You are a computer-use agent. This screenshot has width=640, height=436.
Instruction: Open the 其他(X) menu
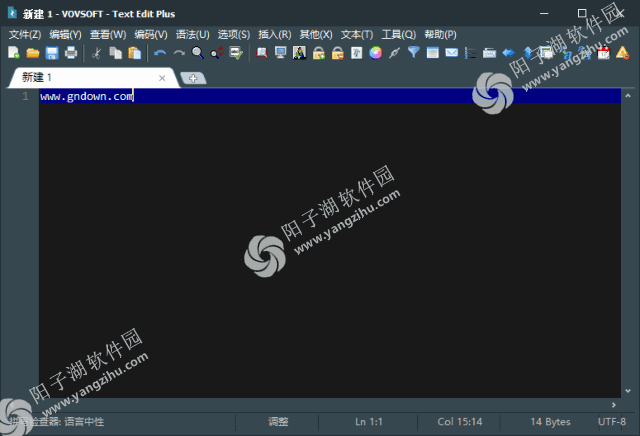316,35
